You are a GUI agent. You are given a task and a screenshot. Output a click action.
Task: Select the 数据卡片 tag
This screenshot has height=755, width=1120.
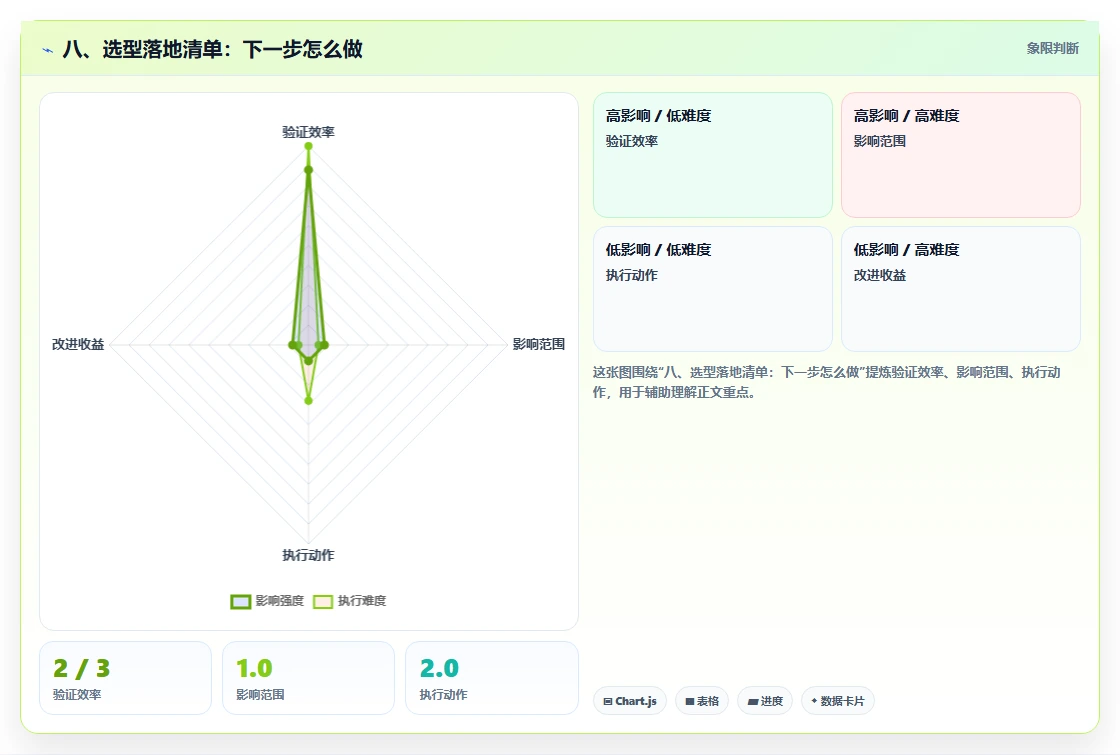838,701
